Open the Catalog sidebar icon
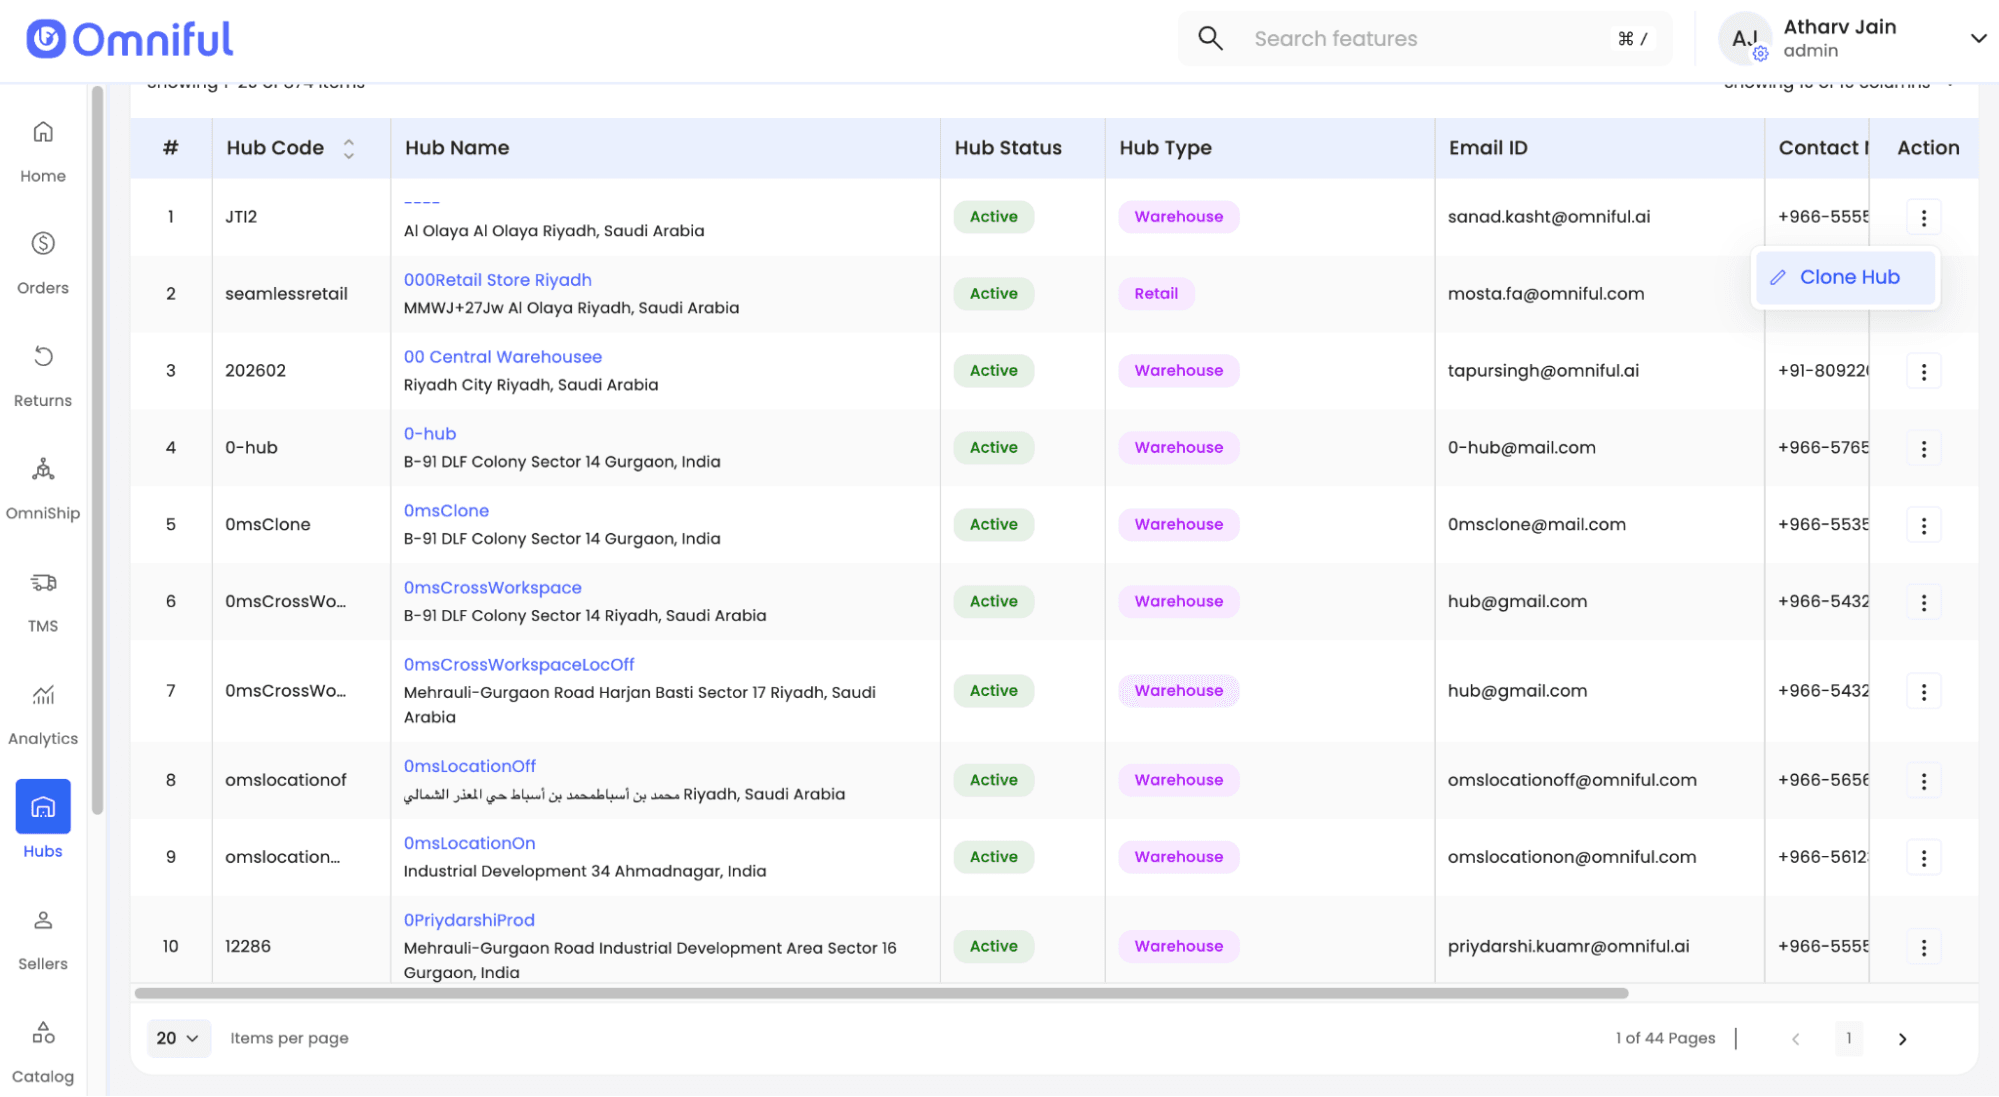This screenshot has height=1097, width=1999. [43, 1033]
